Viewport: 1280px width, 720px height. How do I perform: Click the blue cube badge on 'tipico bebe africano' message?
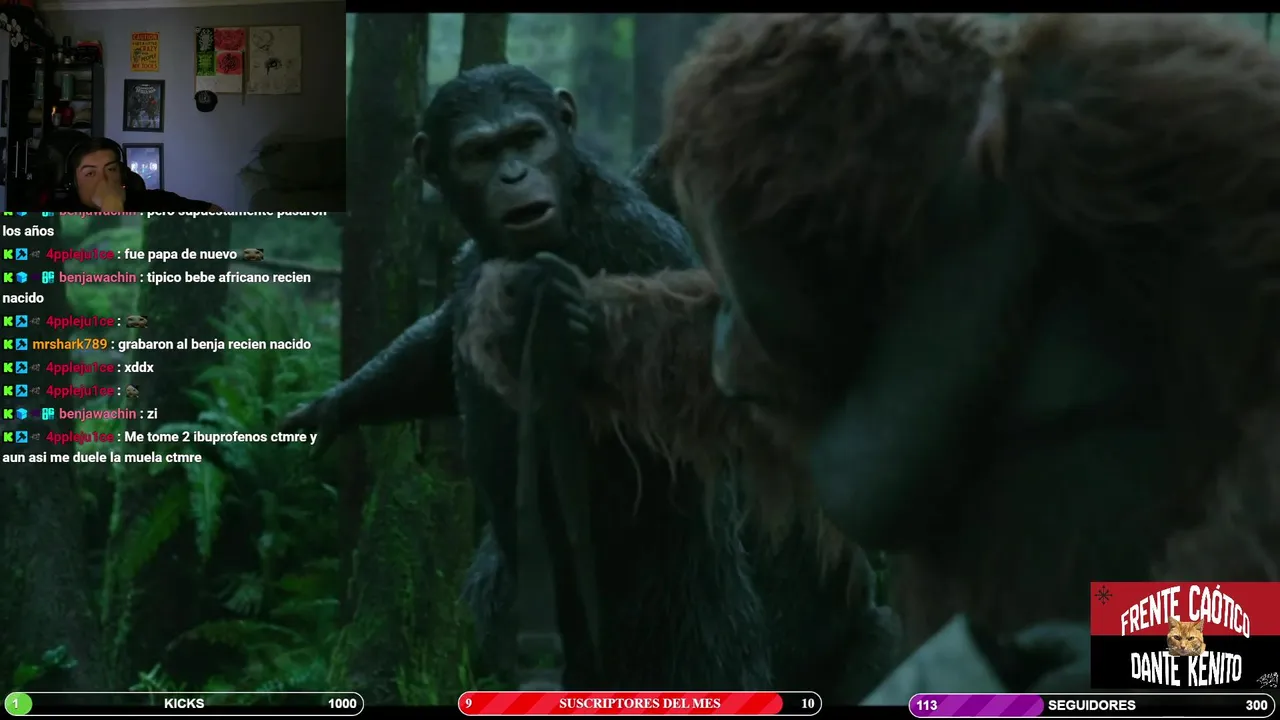[22, 277]
